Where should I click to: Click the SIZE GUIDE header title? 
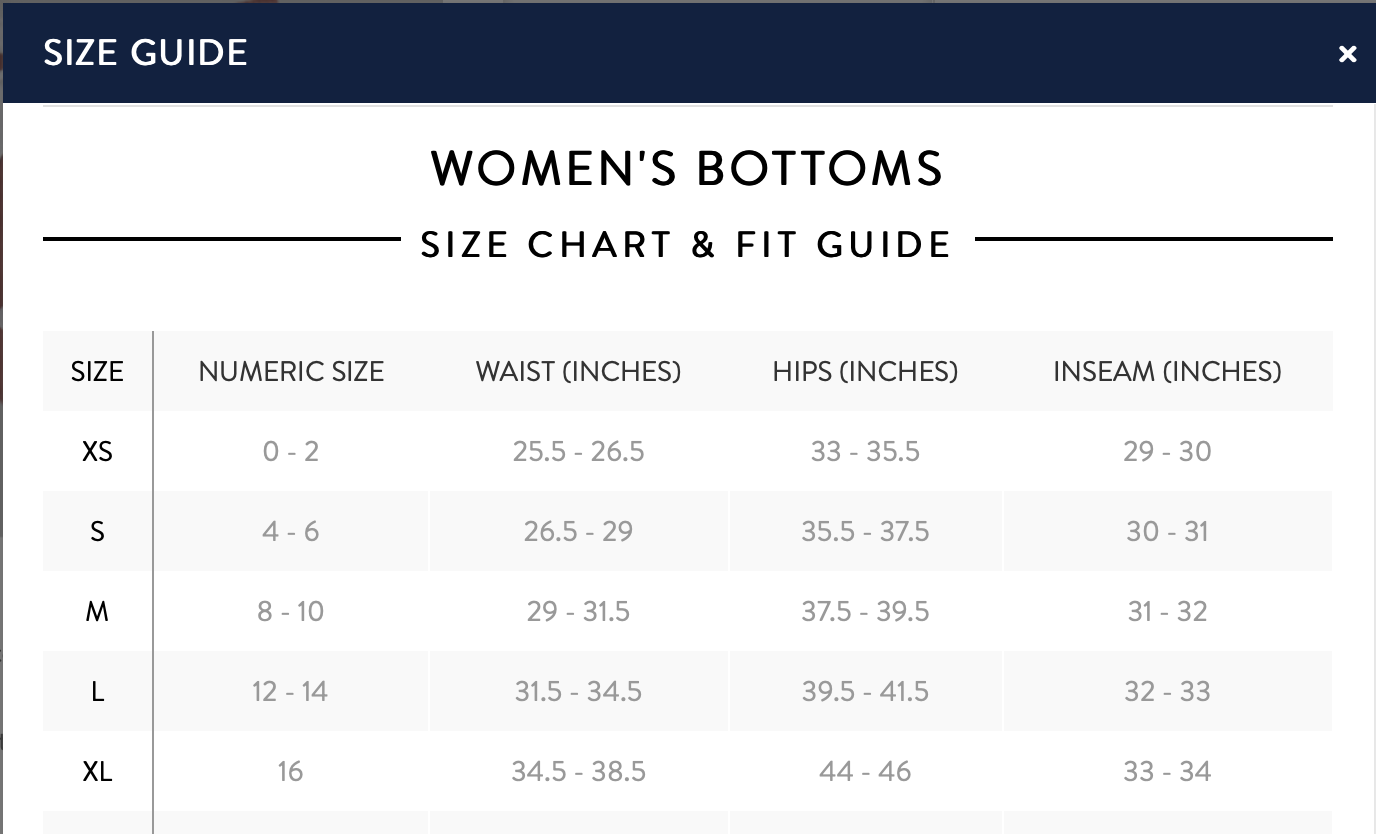[145, 53]
